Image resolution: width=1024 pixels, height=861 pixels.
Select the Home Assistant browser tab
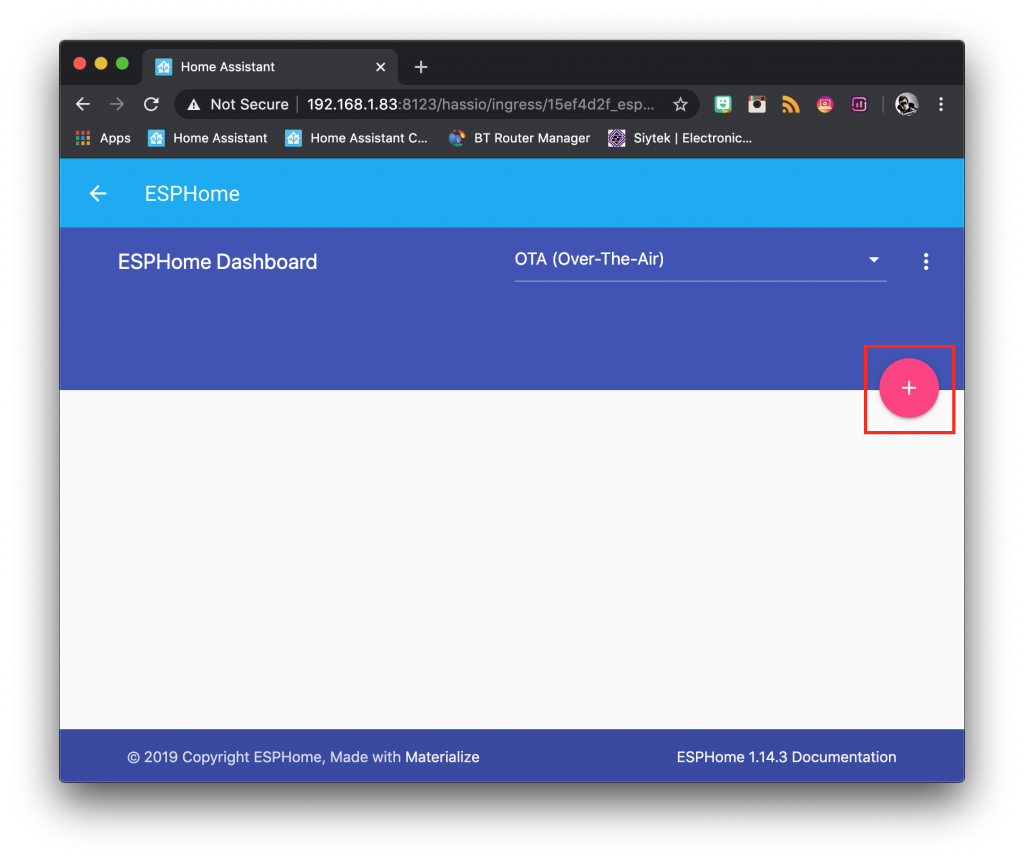[270, 67]
